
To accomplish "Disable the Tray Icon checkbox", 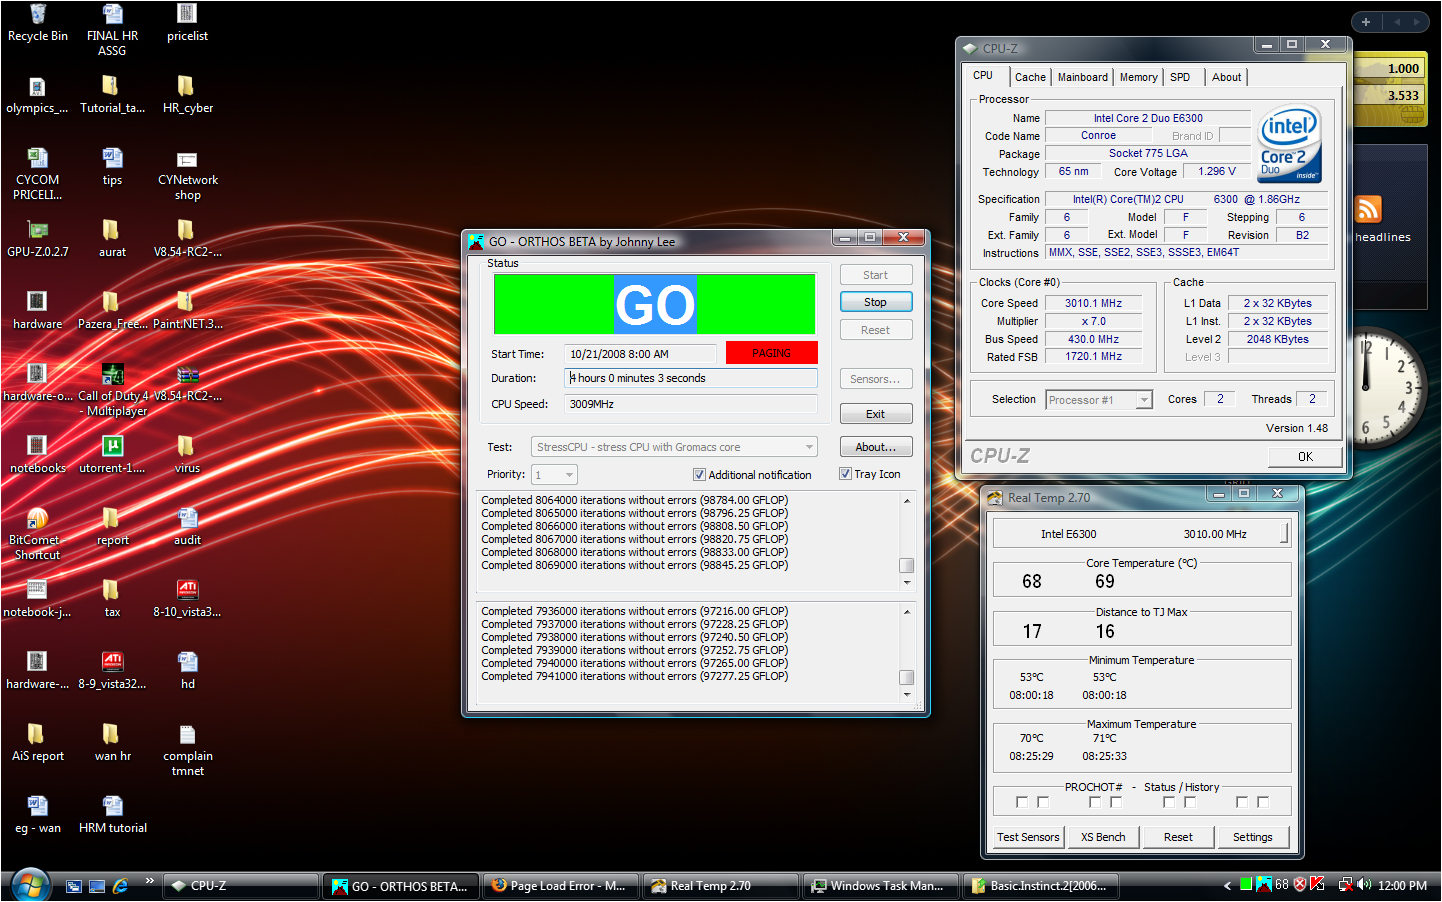I will 845,474.
